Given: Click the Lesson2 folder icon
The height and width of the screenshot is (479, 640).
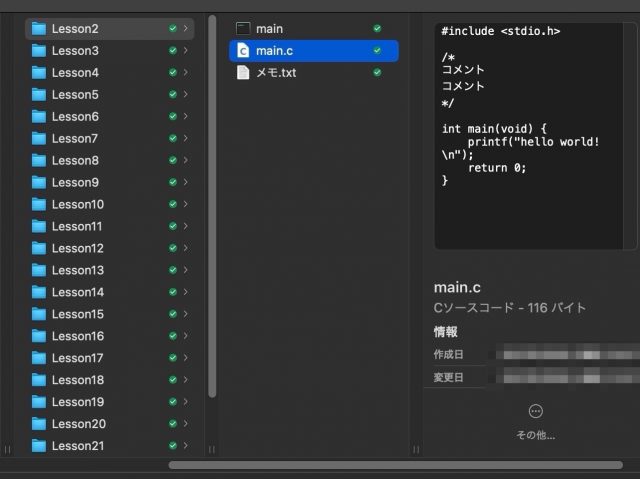Looking at the screenshot, I should tap(39, 29).
